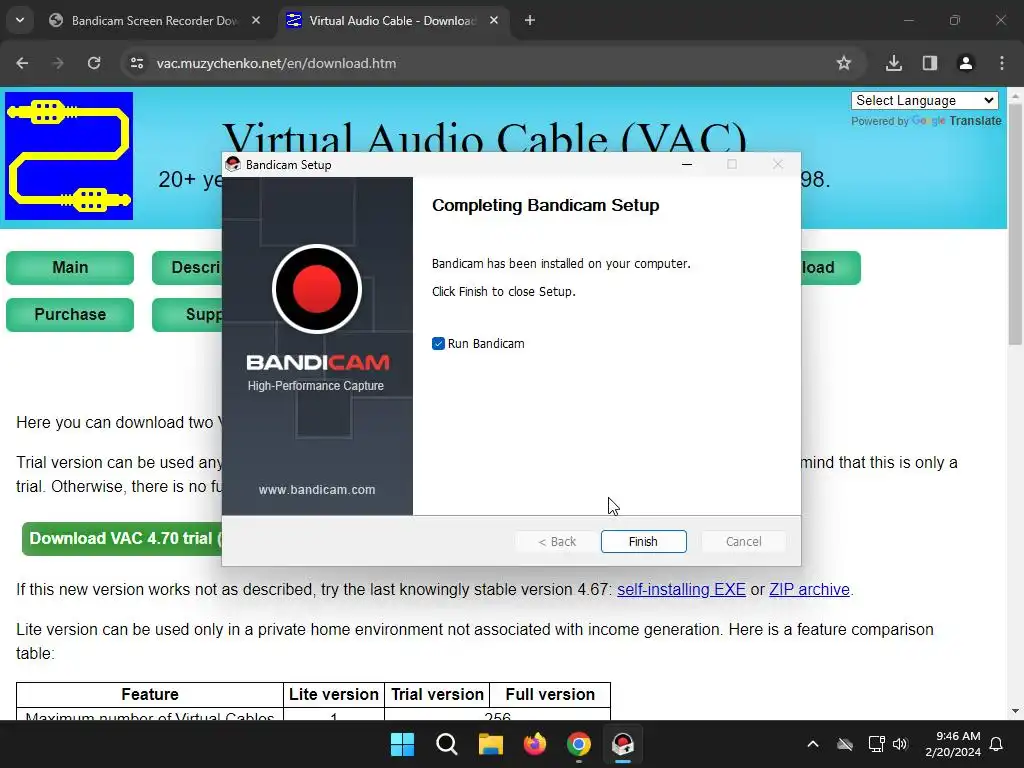Click the Feature table header

pos(150,694)
